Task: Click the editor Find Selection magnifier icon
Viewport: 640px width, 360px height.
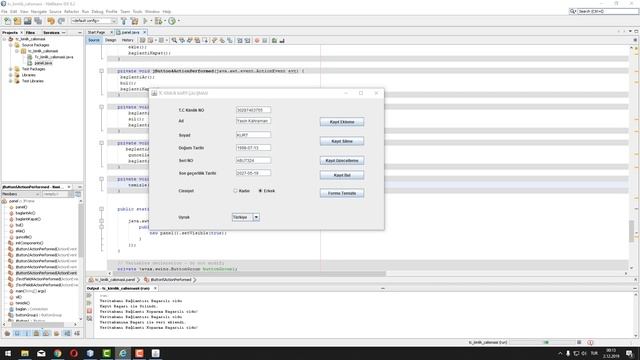Action: coord(174,40)
